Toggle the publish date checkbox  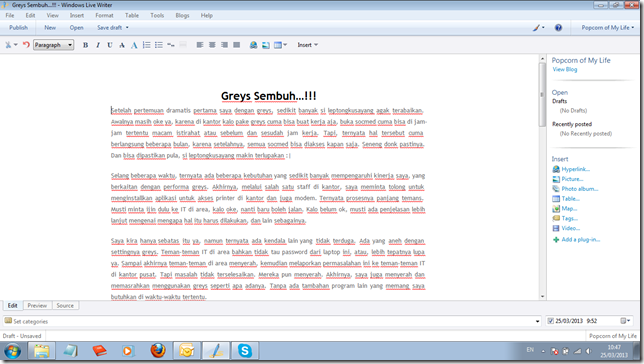click(x=550, y=321)
